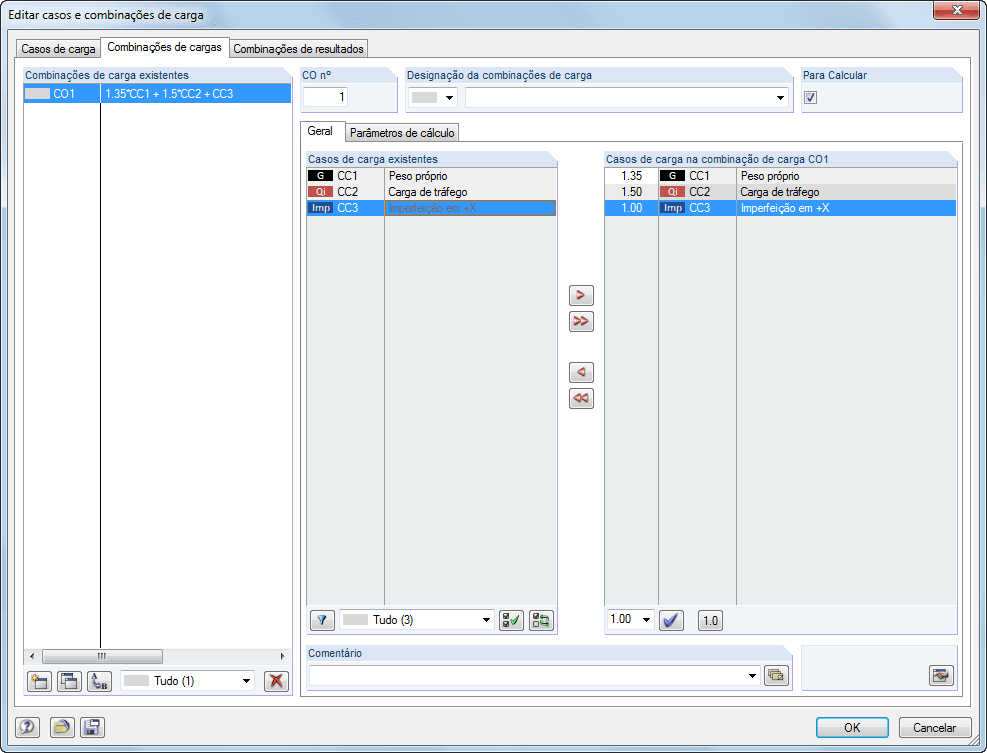Add all load cases with double arrow
This screenshot has width=987, height=753.
point(581,321)
